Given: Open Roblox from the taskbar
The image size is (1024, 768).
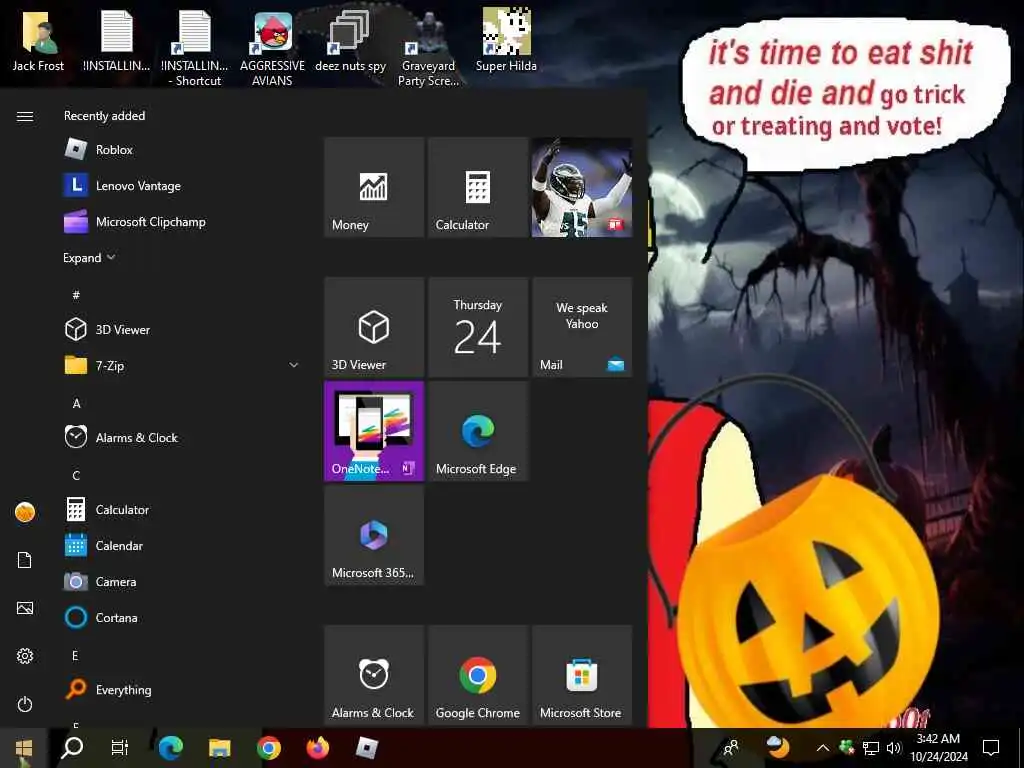Looking at the screenshot, I should tap(366, 748).
